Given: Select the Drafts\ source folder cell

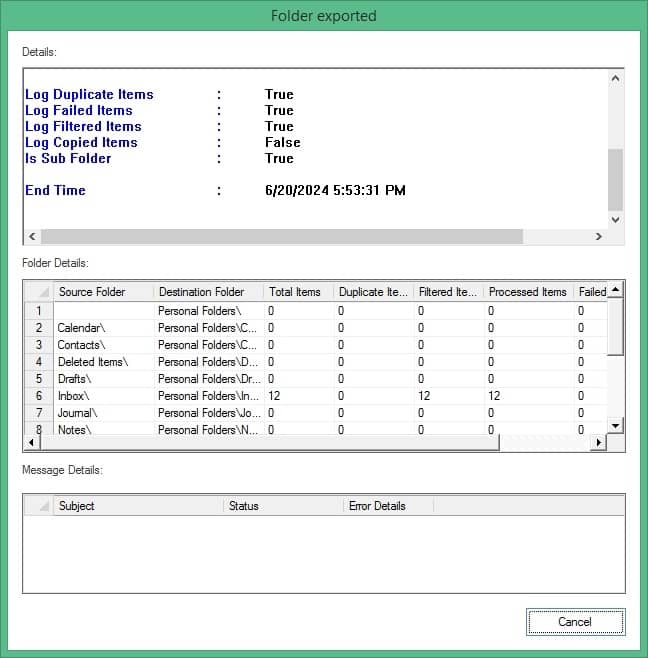Looking at the screenshot, I should (104, 379).
